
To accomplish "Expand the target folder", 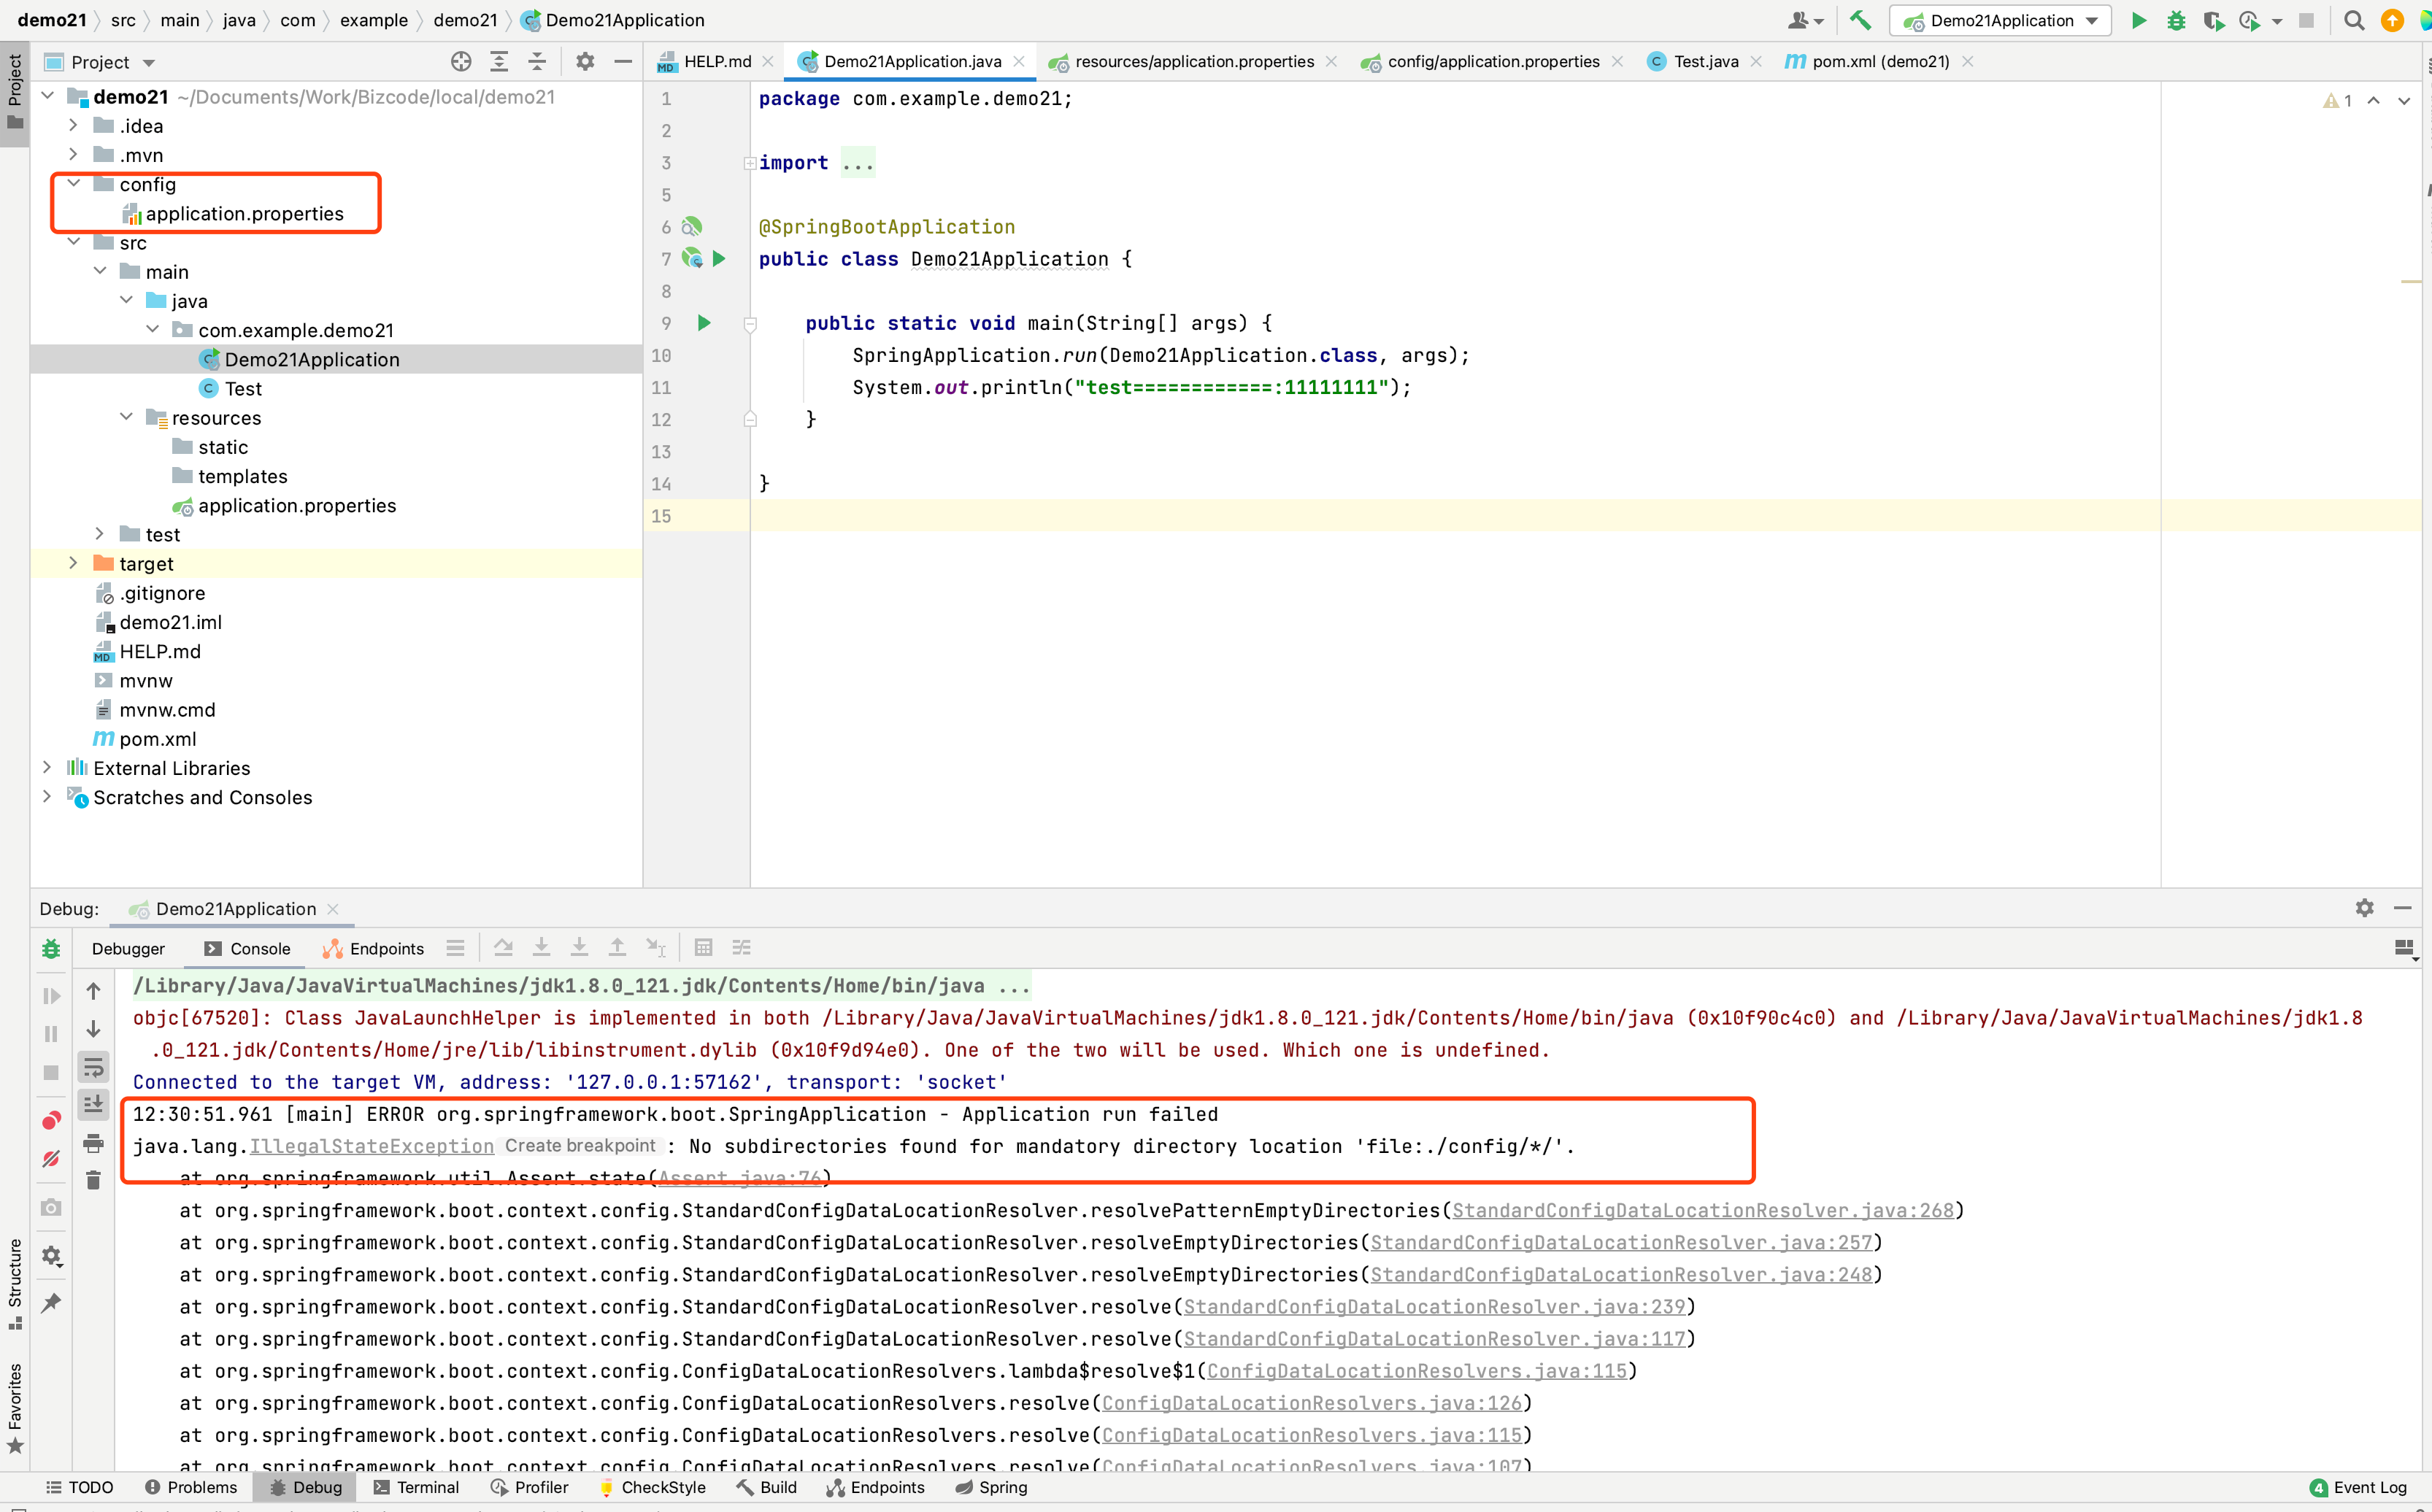I will click(73, 564).
